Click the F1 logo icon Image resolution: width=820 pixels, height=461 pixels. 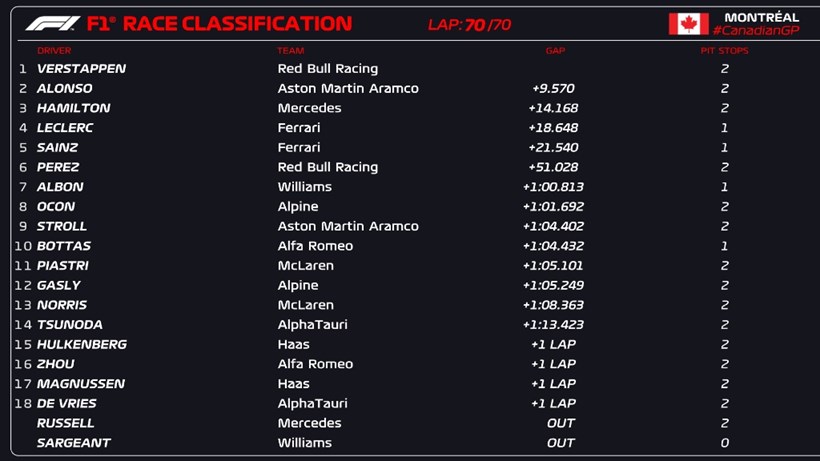pyautogui.click(x=52, y=23)
